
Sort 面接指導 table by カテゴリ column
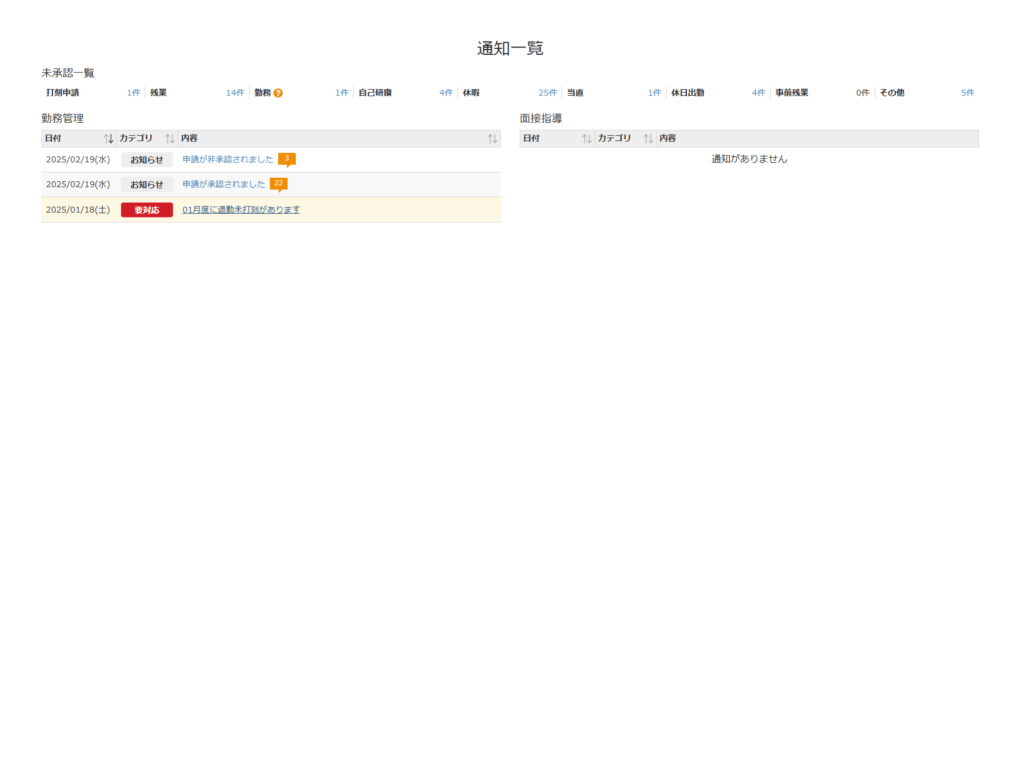tap(648, 138)
